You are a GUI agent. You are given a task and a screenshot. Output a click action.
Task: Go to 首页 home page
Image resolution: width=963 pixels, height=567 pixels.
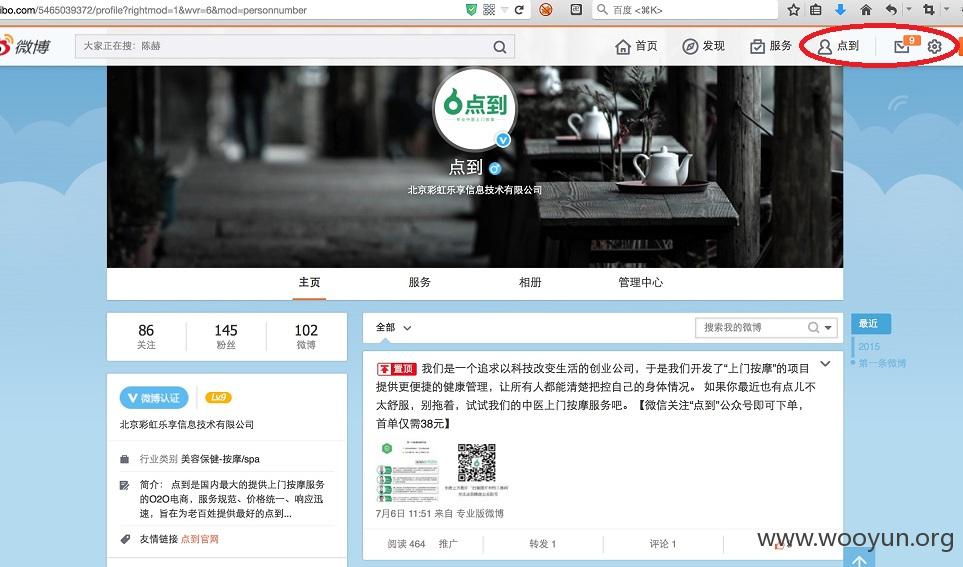pos(636,46)
